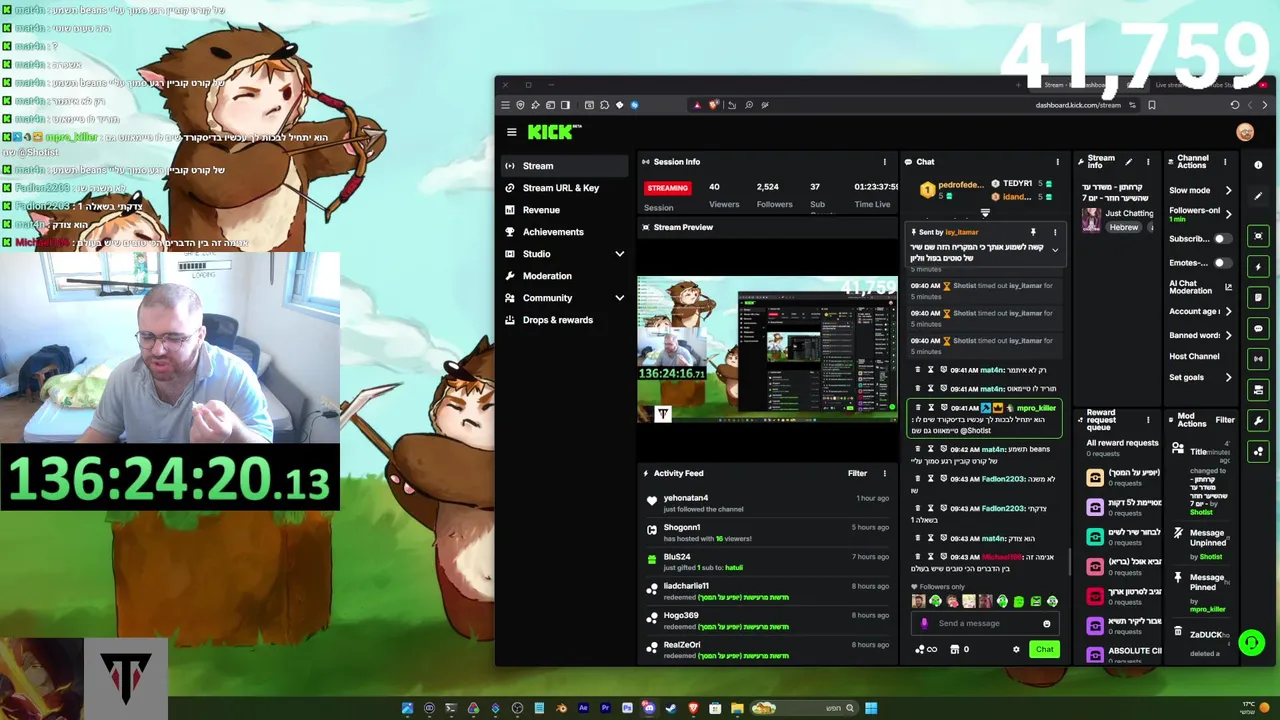The height and width of the screenshot is (720, 1280).
Task: Expand the Community submenu chevron
Action: [x=619, y=298]
